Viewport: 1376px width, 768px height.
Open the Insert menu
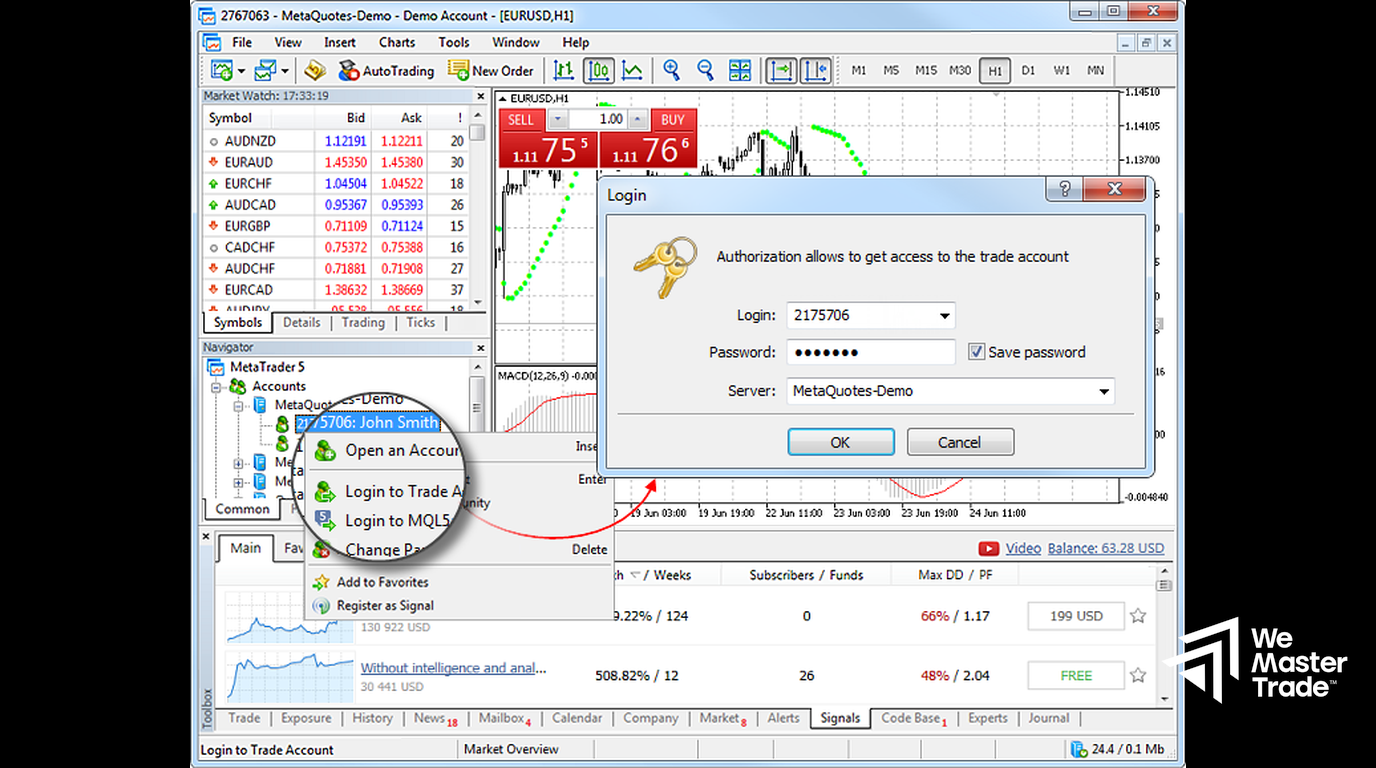[x=340, y=42]
